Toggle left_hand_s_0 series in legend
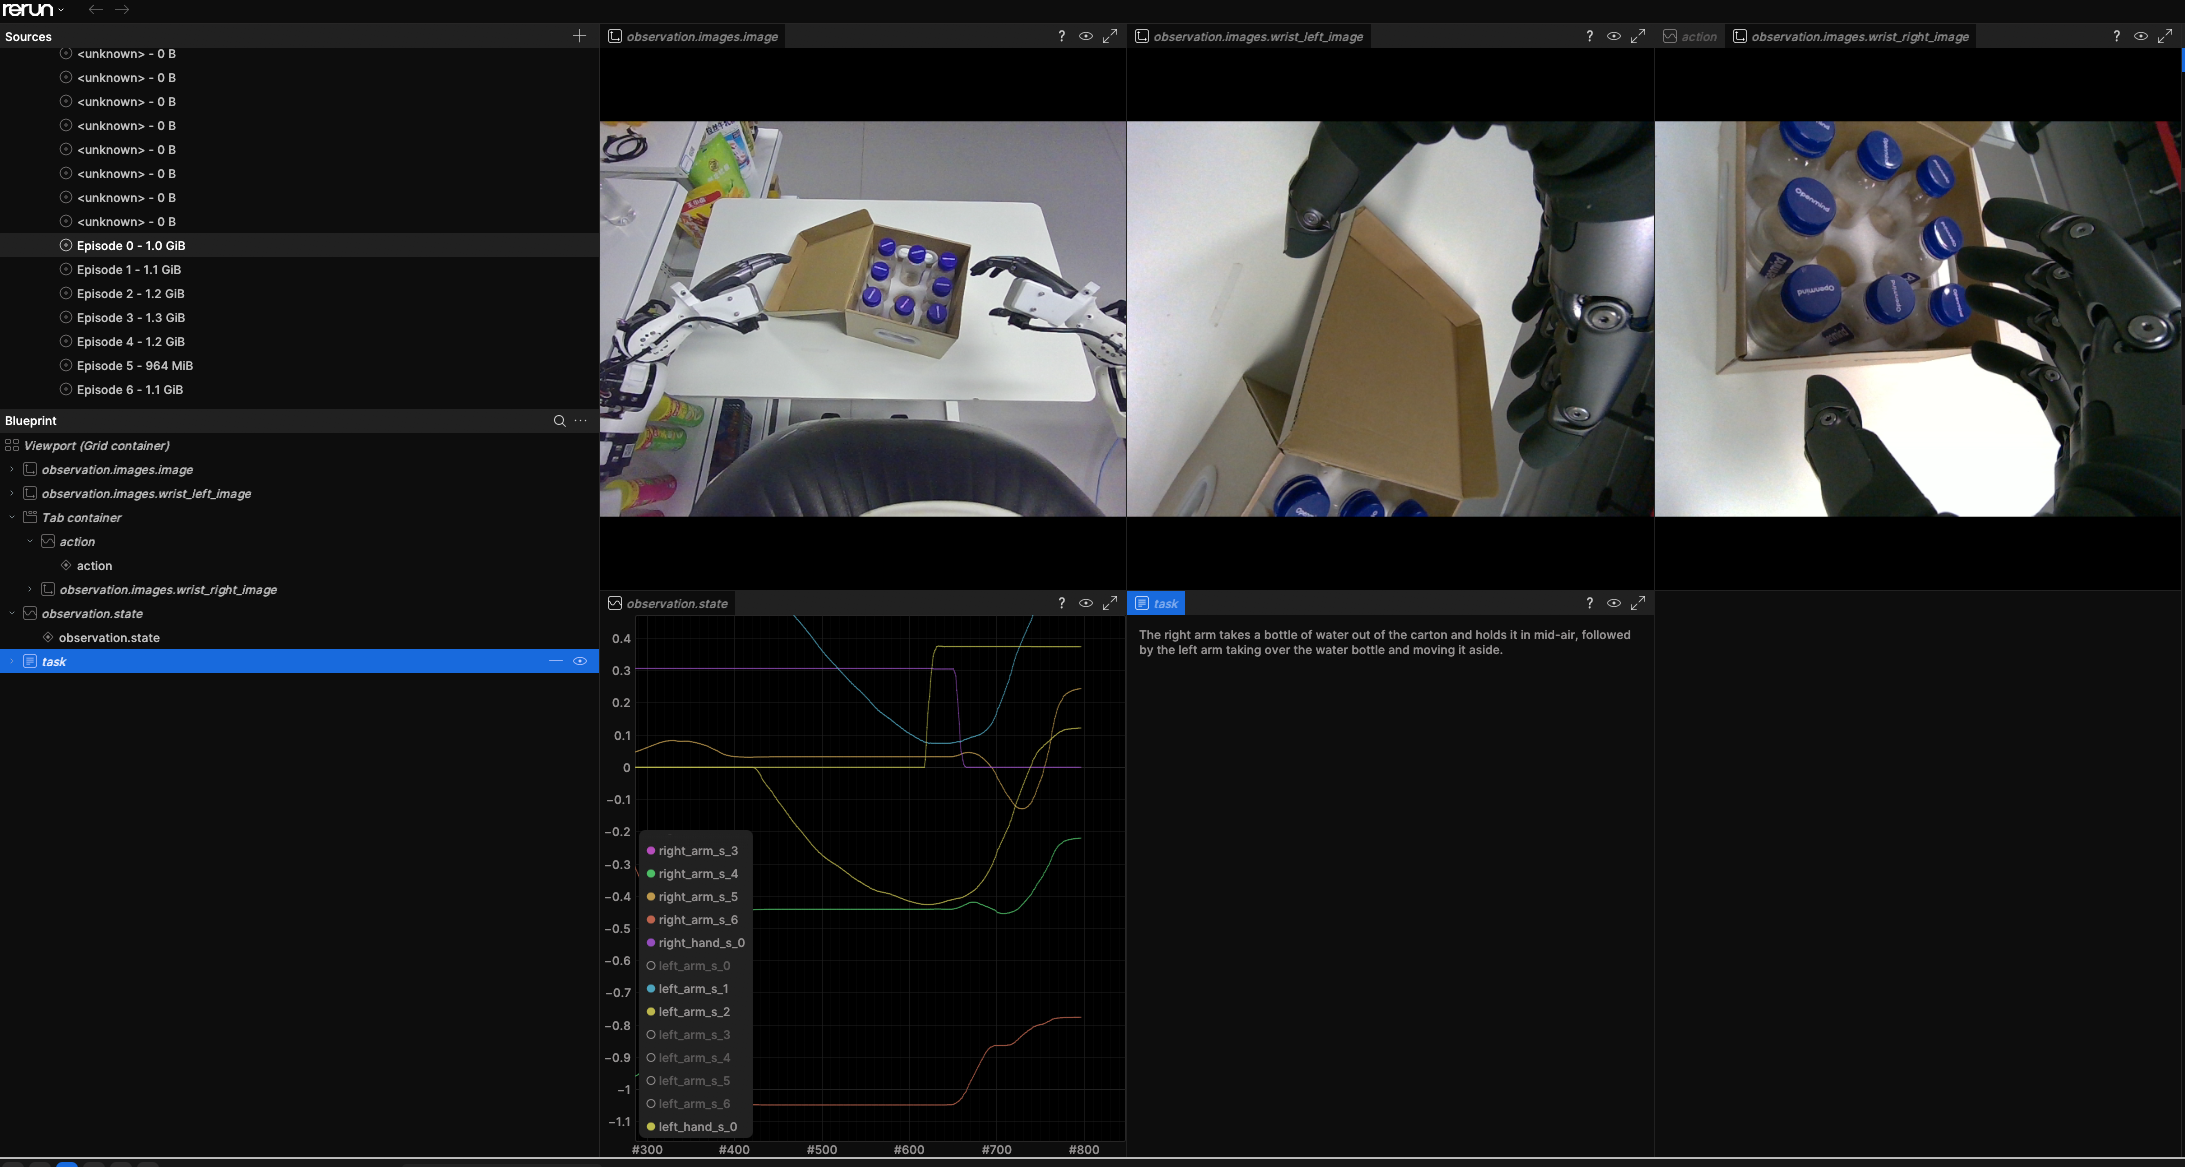This screenshot has height=1167, width=2185. 692,1127
